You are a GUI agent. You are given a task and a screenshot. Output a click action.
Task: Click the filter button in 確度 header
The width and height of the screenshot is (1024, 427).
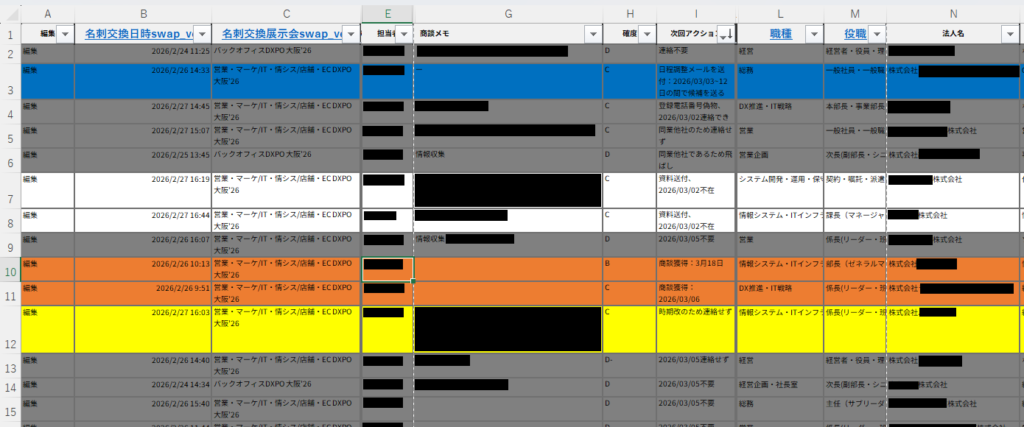click(645, 34)
